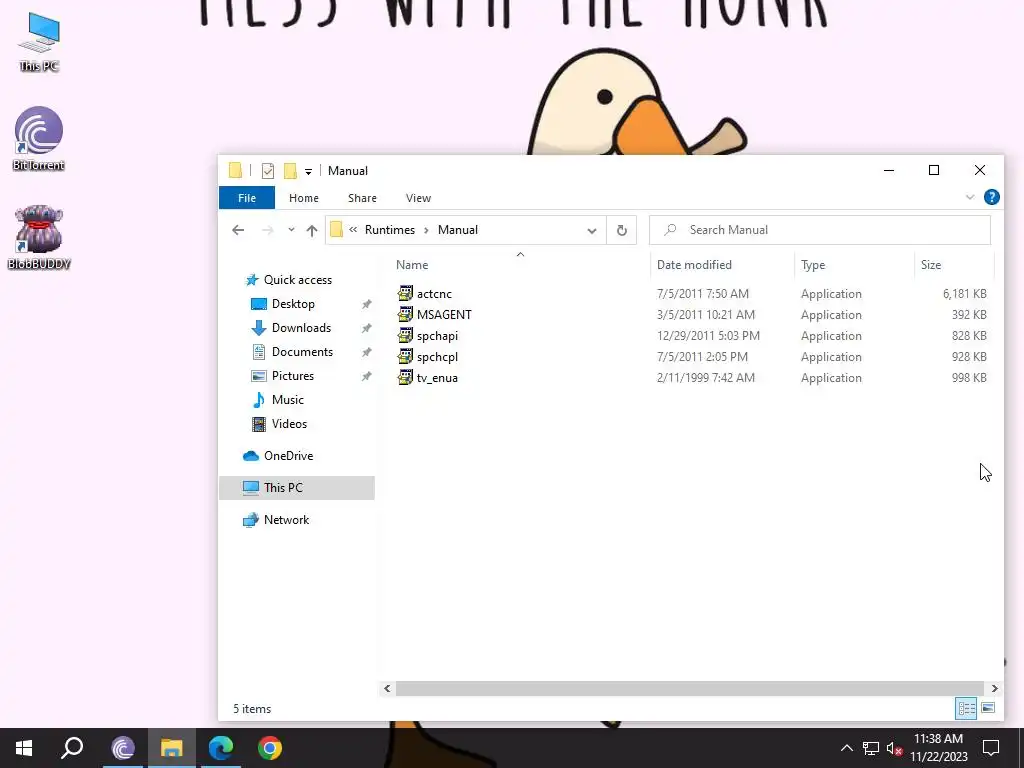Select the tv_enua application file
This screenshot has height=768, width=1024.
click(x=437, y=377)
